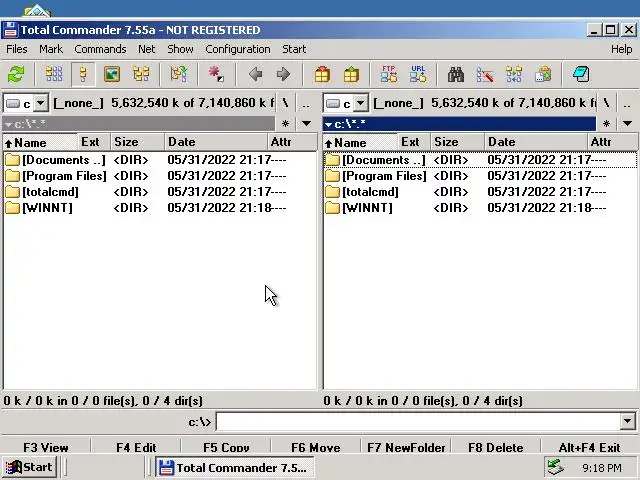Sort left panel by Name column

40,142
